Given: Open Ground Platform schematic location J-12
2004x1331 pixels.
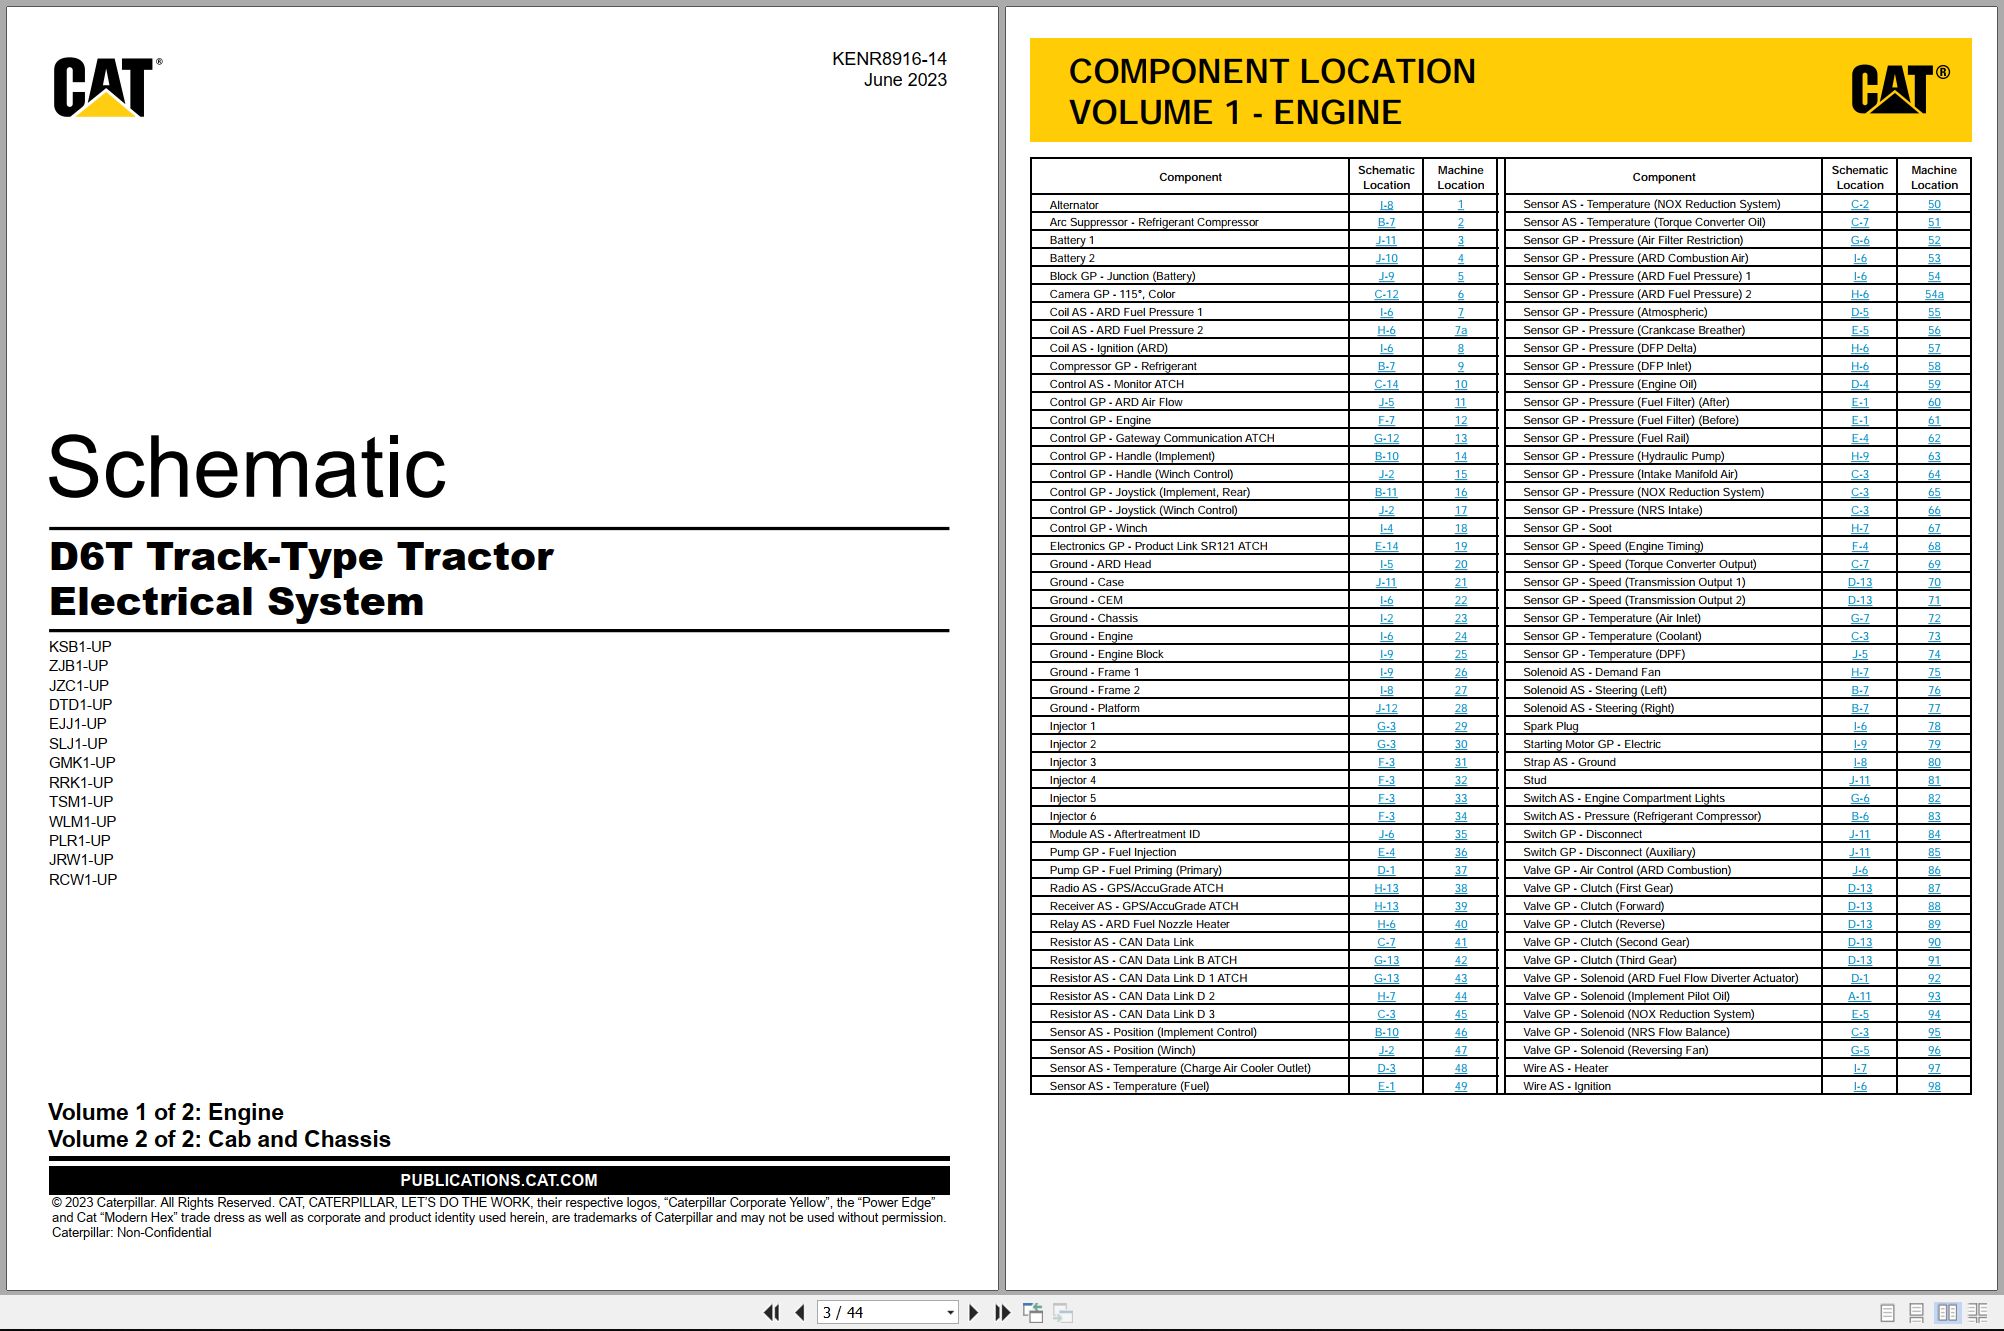Looking at the screenshot, I should [1386, 709].
